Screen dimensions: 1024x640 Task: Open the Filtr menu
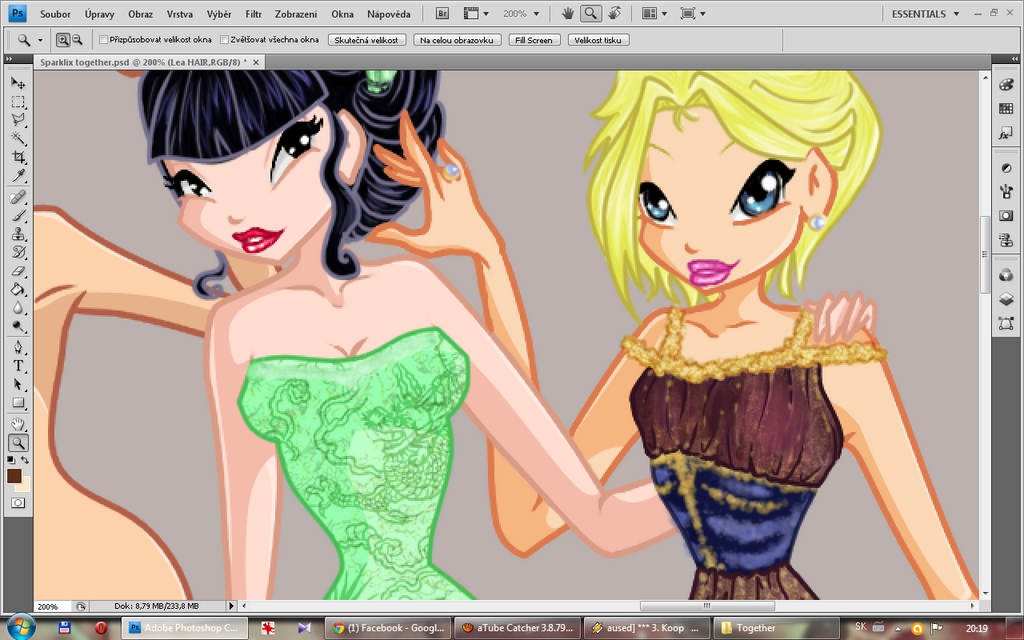[x=253, y=14]
